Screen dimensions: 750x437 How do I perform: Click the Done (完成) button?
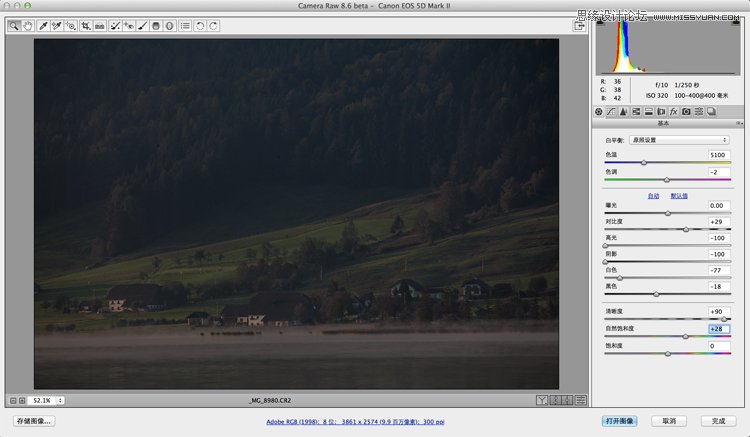(x=718, y=421)
